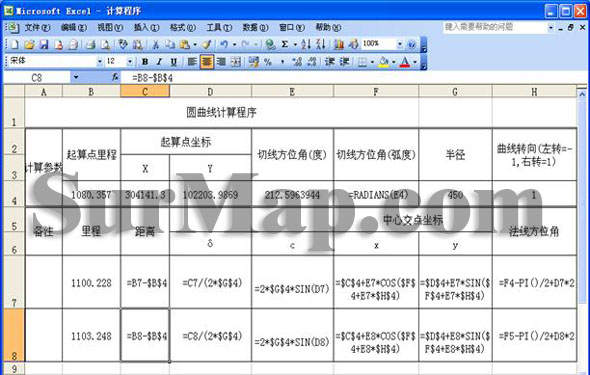Open the 窗口 (Window) menu
590x375 pixels.
(292, 27)
